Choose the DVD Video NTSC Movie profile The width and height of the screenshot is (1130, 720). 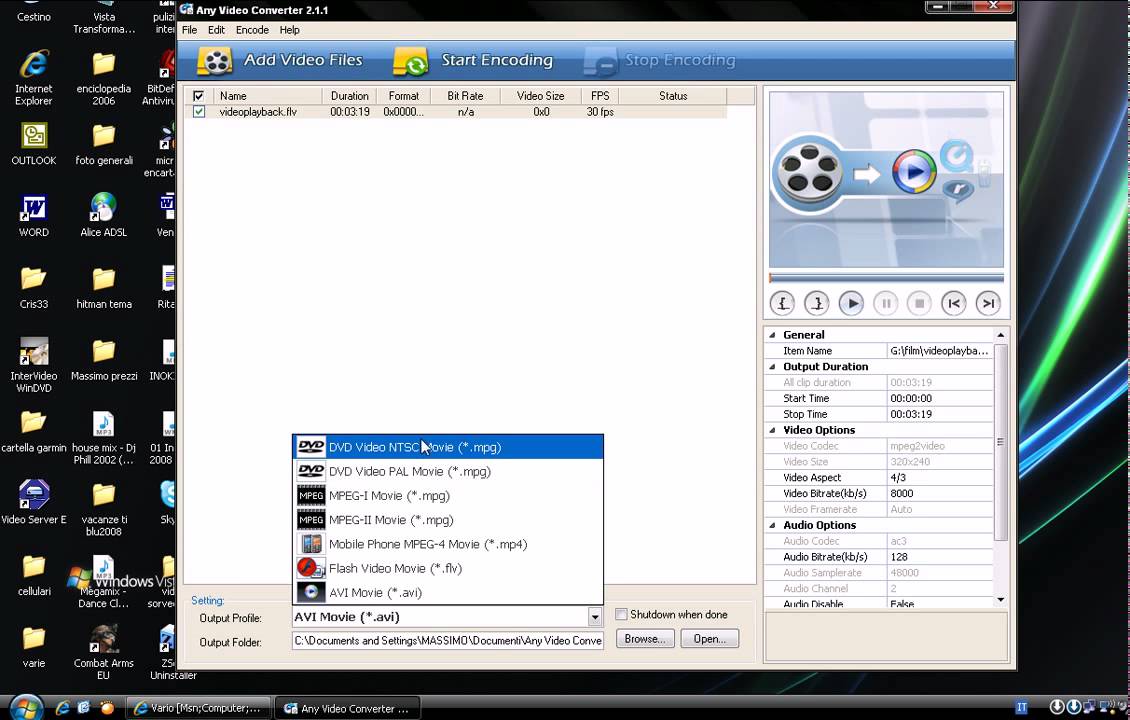[448, 447]
